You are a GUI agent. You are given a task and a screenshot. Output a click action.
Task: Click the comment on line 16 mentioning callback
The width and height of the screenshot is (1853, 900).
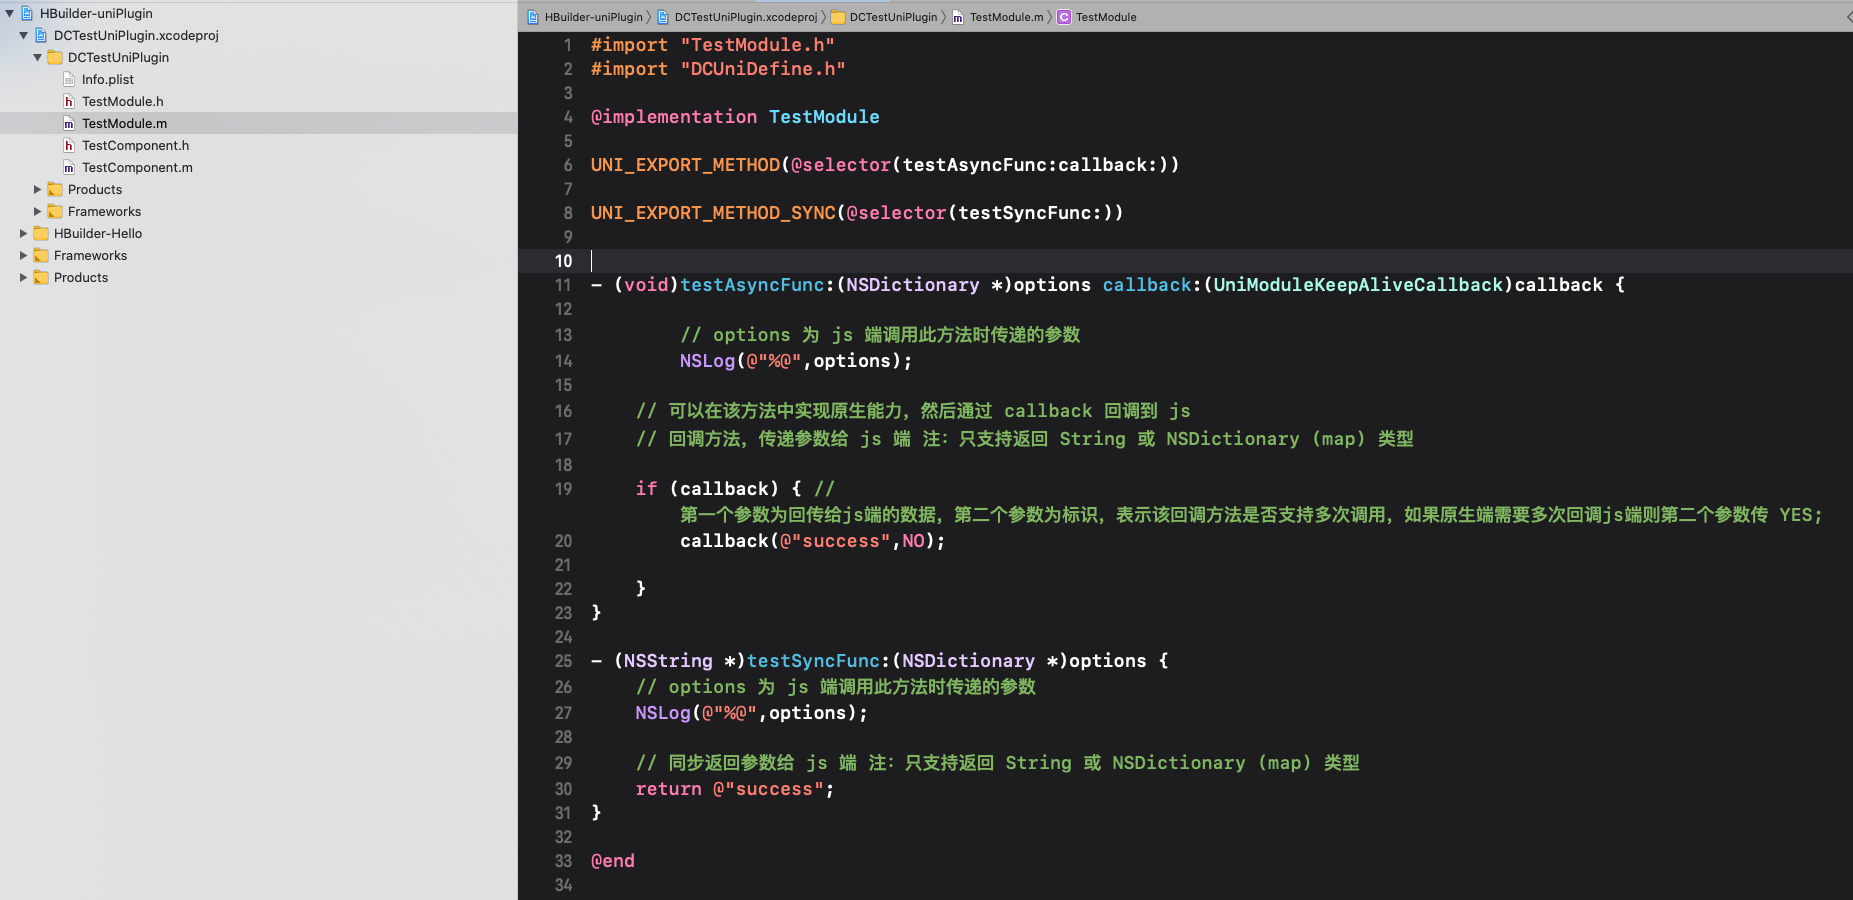(x=913, y=411)
